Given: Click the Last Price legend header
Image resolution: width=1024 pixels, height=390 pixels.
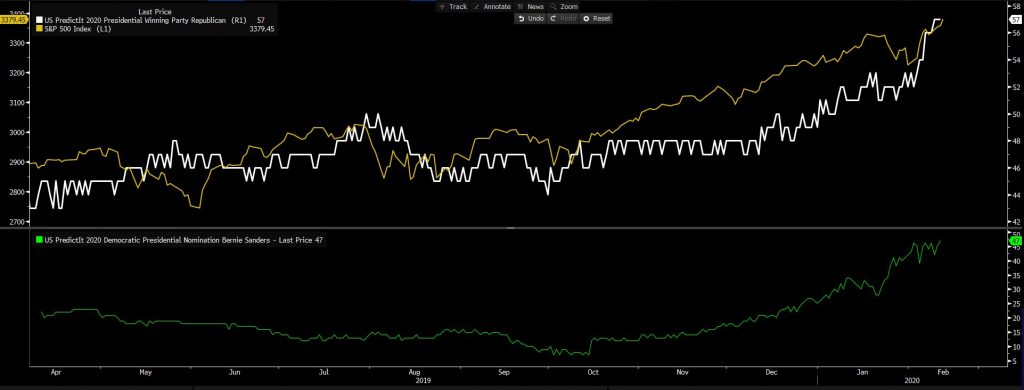Looking at the screenshot, I should coord(155,12).
